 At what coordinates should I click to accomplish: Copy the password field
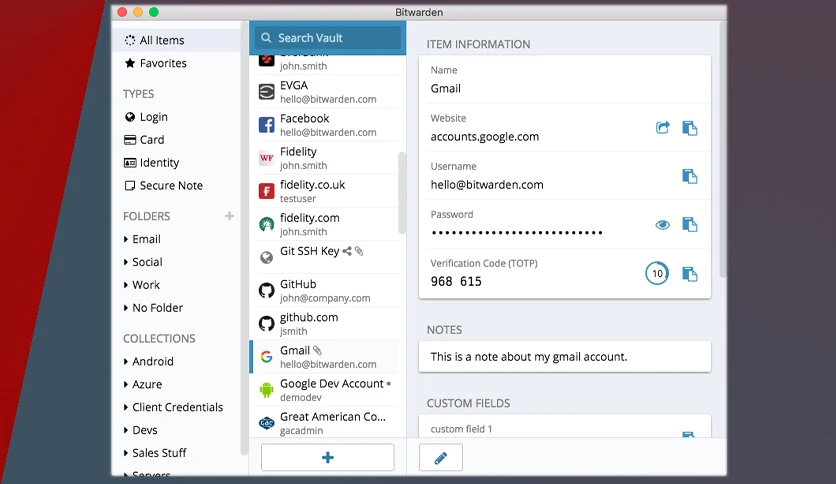tap(689, 224)
